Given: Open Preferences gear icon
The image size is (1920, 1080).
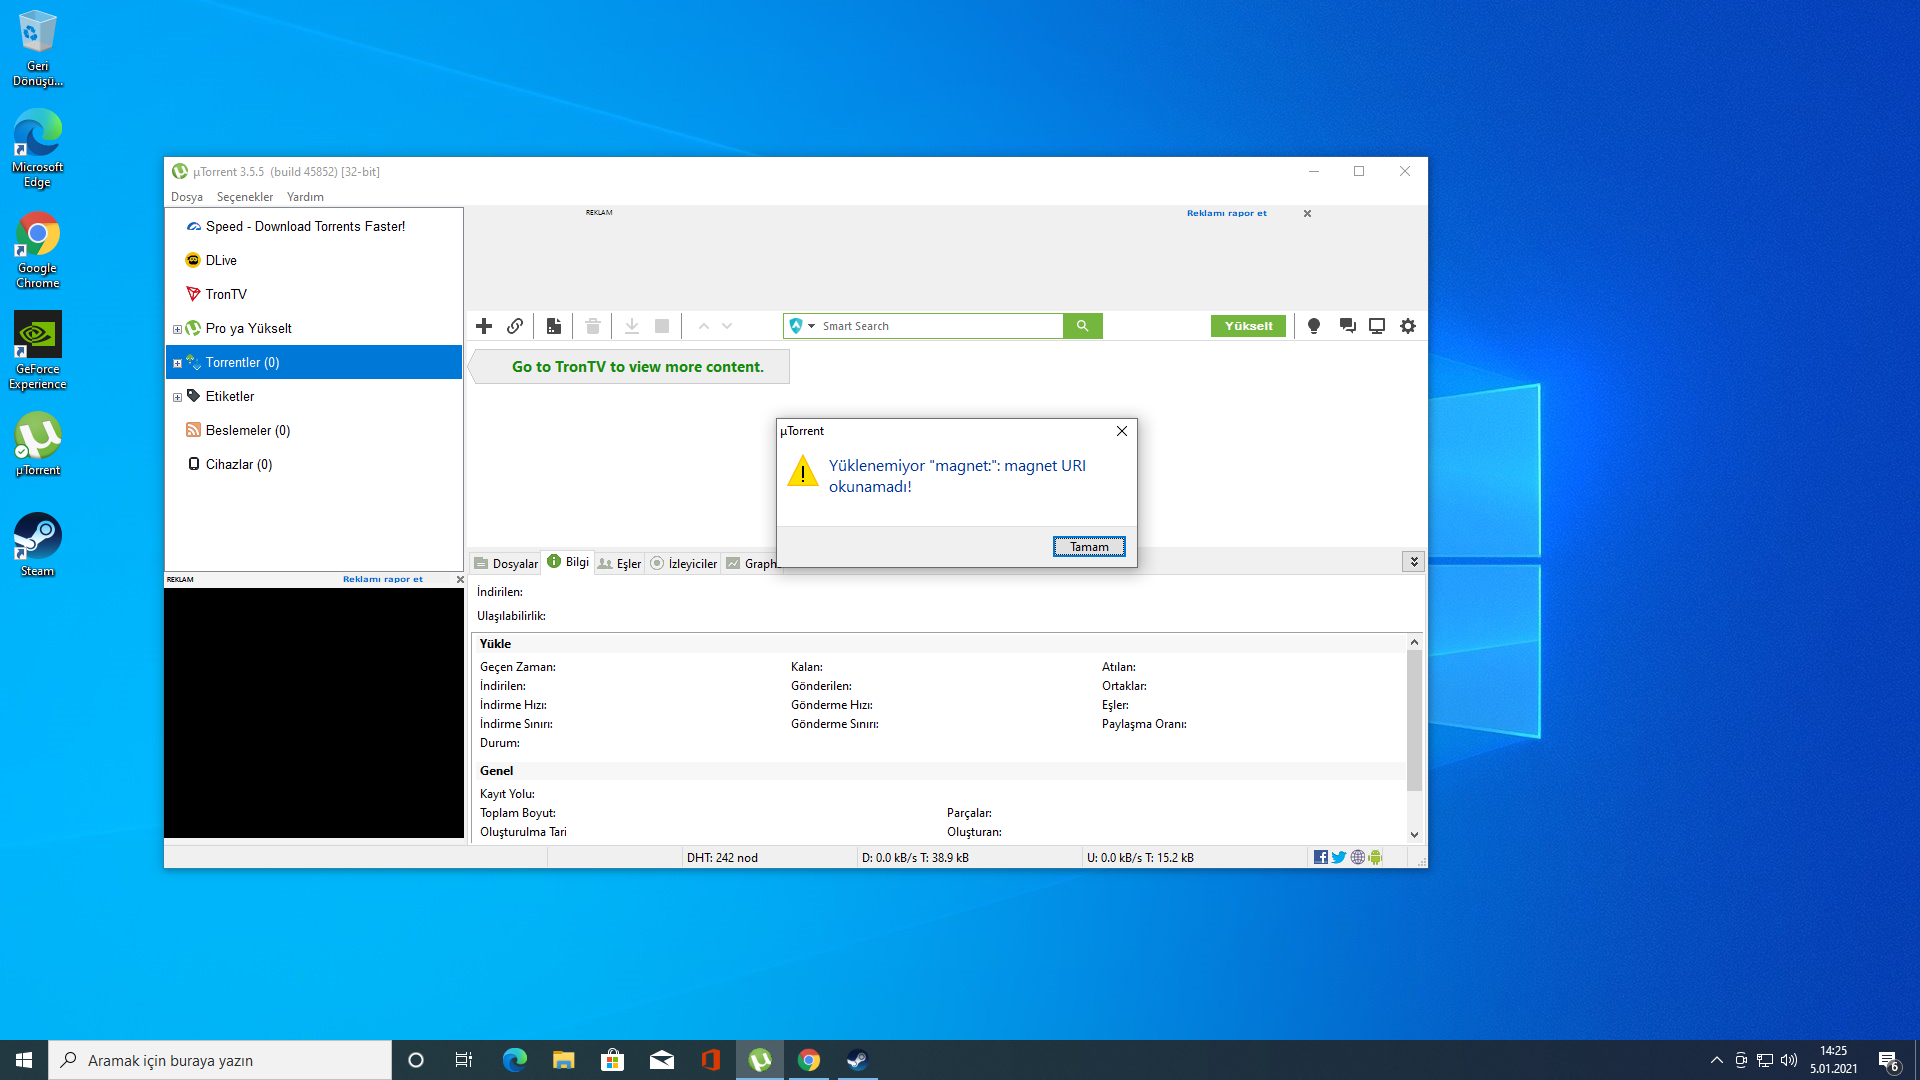Looking at the screenshot, I should point(1408,326).
